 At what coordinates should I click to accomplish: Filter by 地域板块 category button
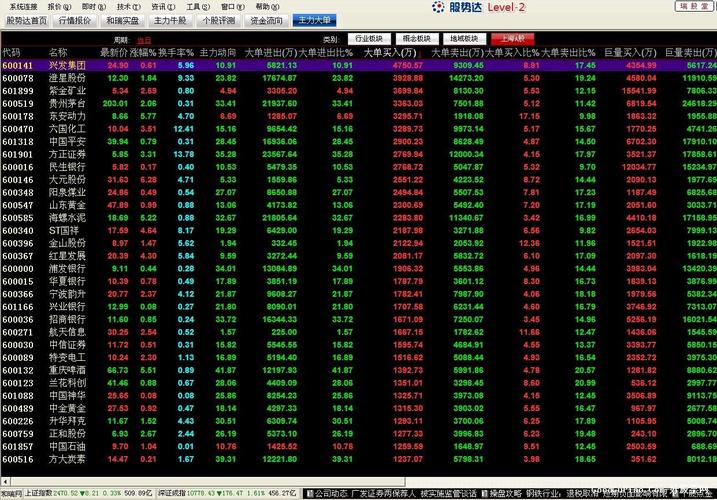(x=464, y=39)
